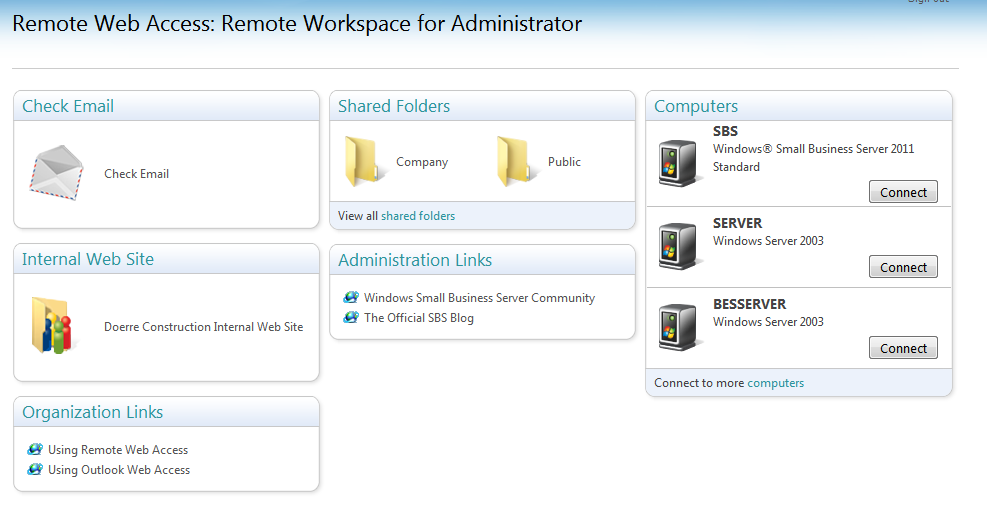This screenshot has width=987, height=515.
Task: Click 'Windows Server 2003' under BESSERVER
Action: (768, 322)
